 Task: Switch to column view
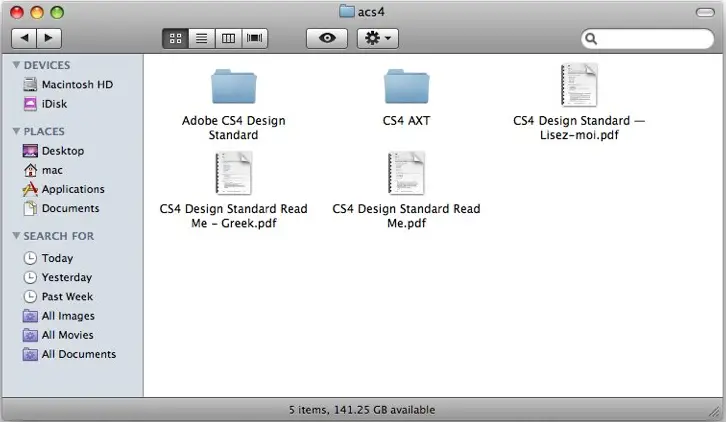(x=228, y=38)
